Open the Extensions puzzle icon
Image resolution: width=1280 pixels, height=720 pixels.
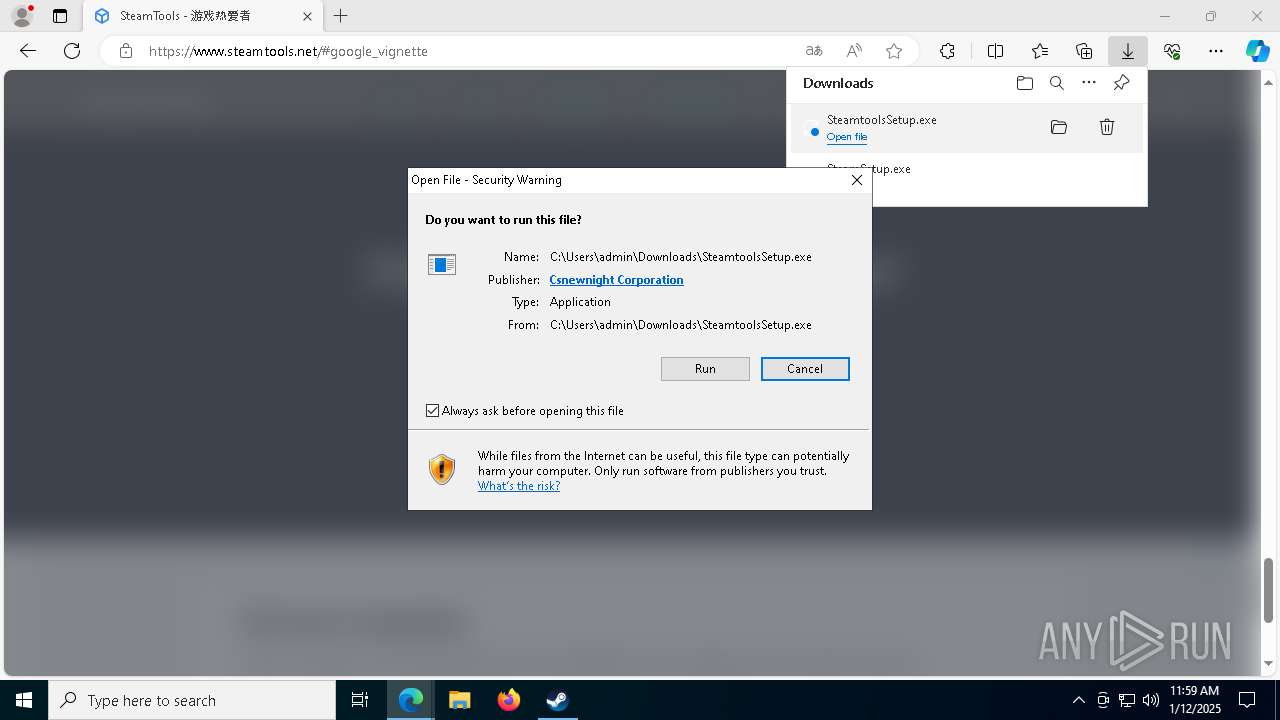[947, 51]
